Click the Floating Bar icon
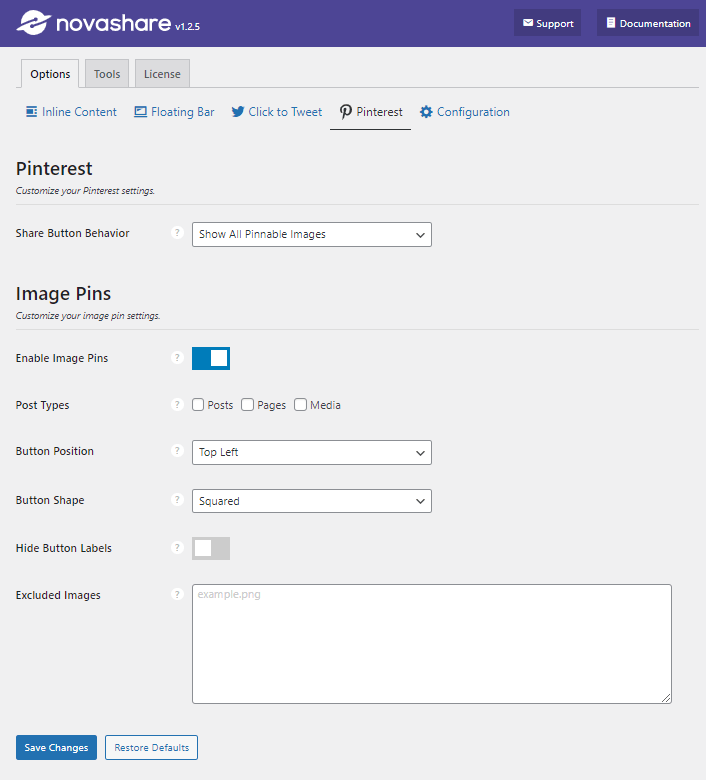Image resolution: width=706 pixels, height=780 pixels. (140, 111)
